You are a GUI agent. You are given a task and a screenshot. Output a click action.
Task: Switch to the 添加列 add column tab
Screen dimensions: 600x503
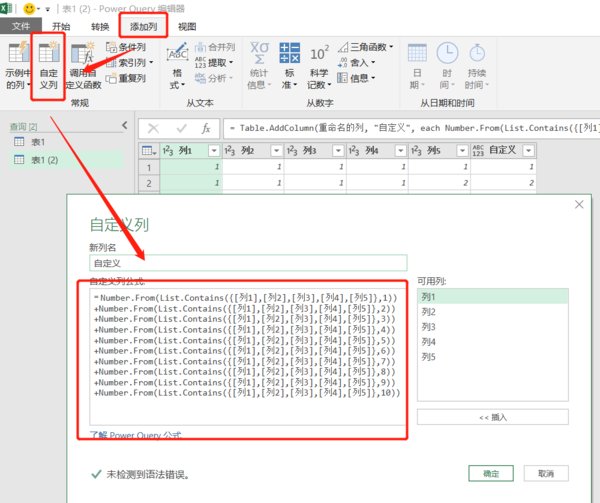point(143,26)
